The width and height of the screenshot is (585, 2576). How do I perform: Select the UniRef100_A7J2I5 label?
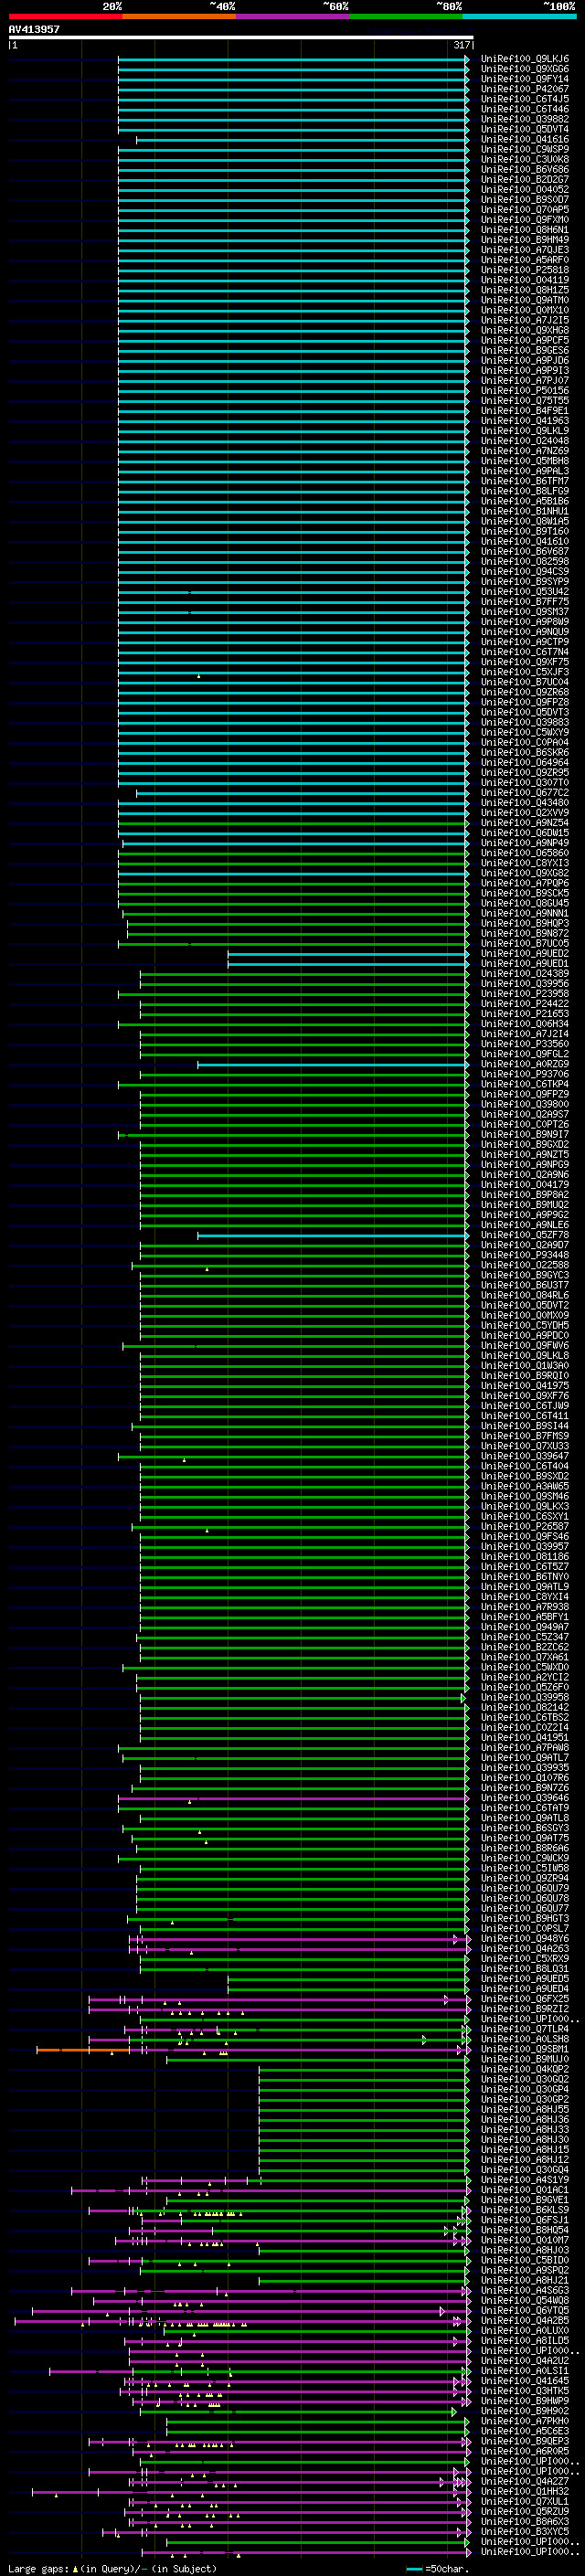pos(525,320)
